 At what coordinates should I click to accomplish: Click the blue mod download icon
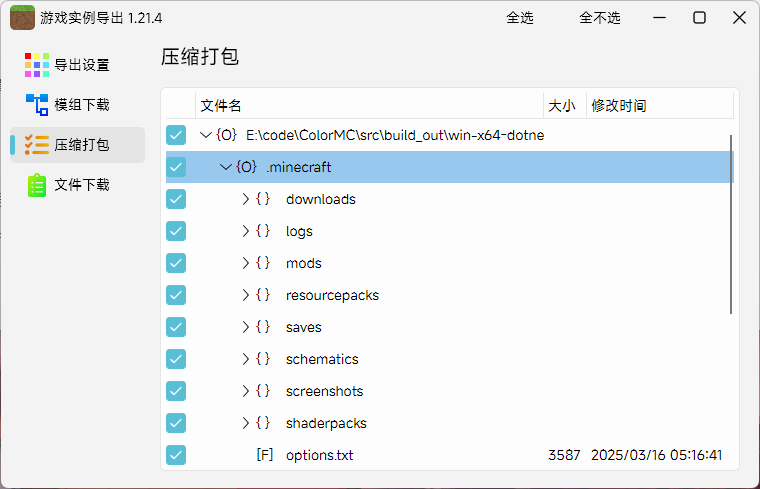click(x=37, y=105)
